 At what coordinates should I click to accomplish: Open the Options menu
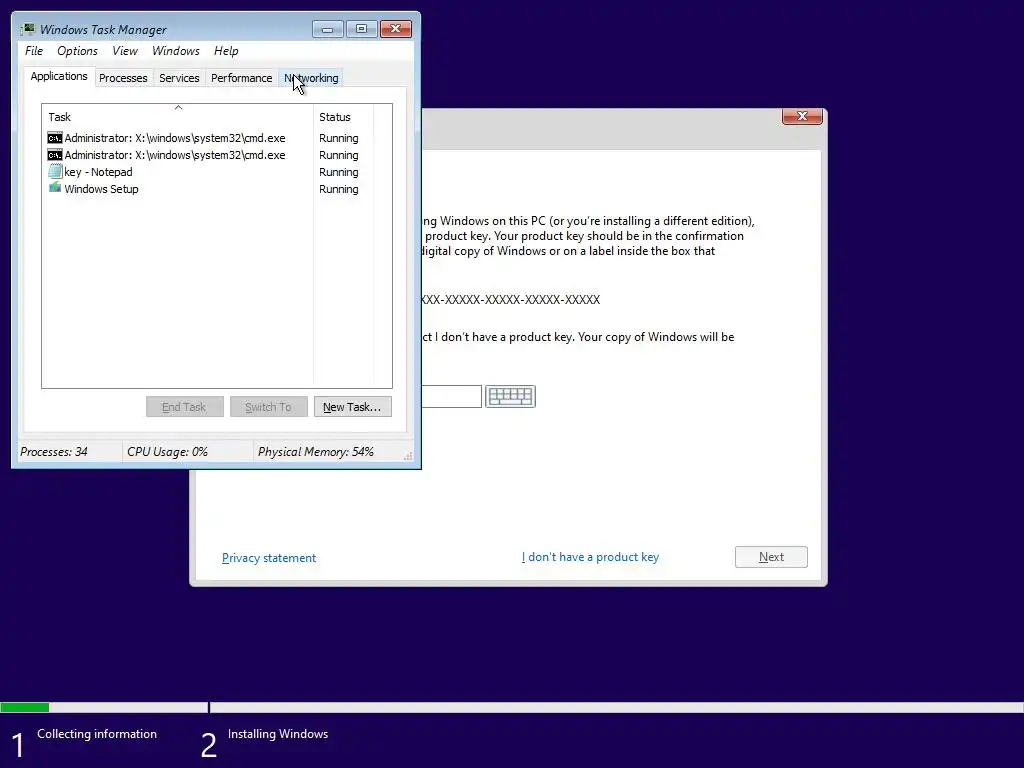point(77,51)
